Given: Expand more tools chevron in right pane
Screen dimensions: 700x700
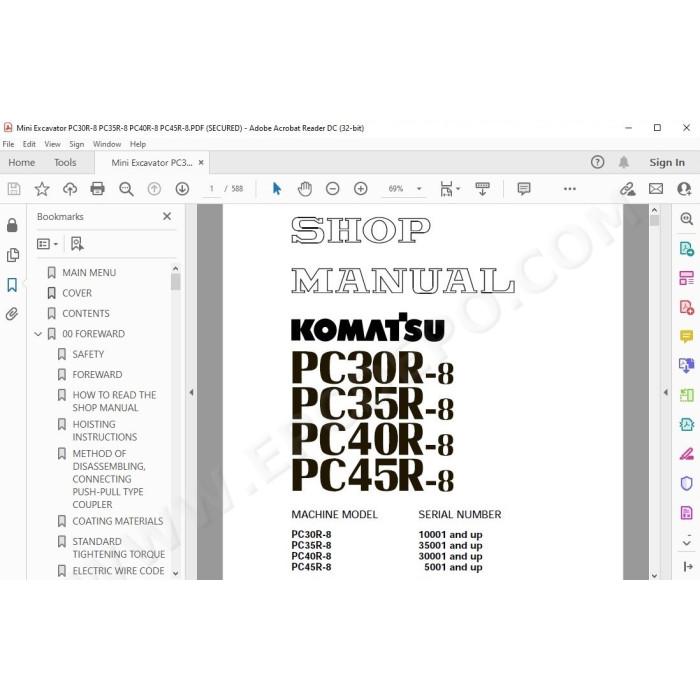Looking at the screenshot, I should pyautogui.click(x=687, y=542).
